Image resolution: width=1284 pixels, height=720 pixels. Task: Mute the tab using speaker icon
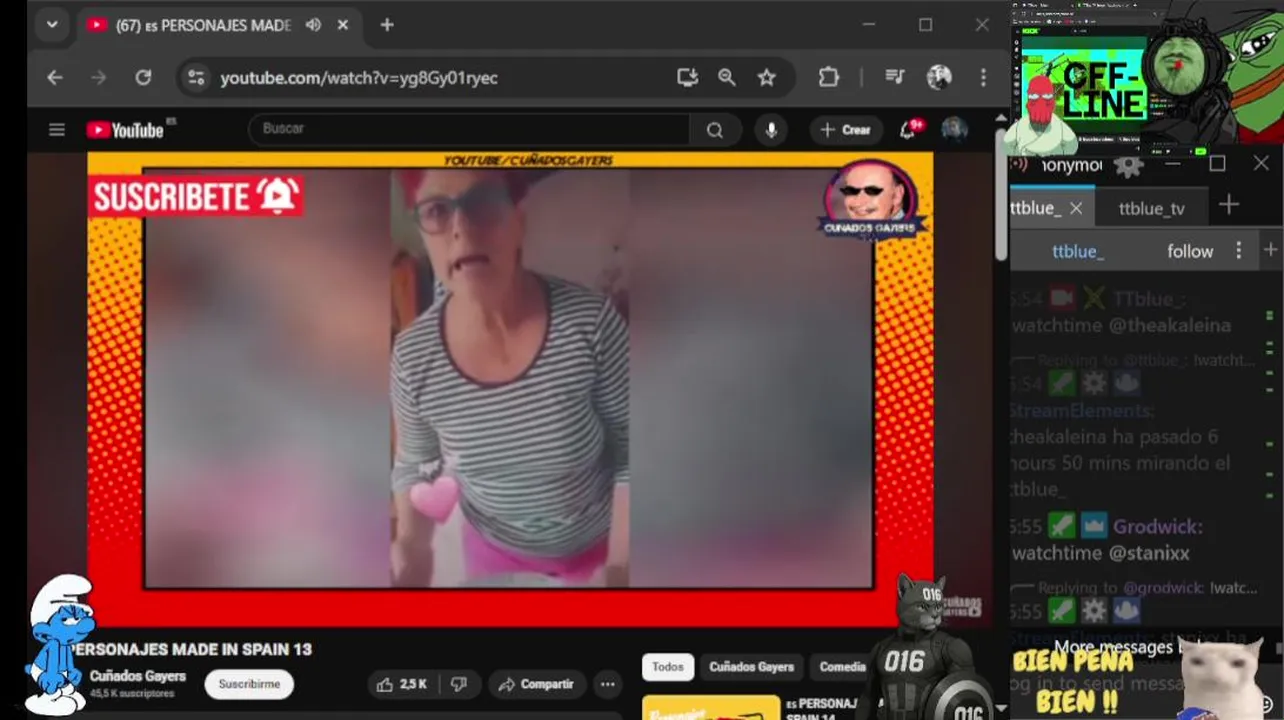[x=313, y=25]
